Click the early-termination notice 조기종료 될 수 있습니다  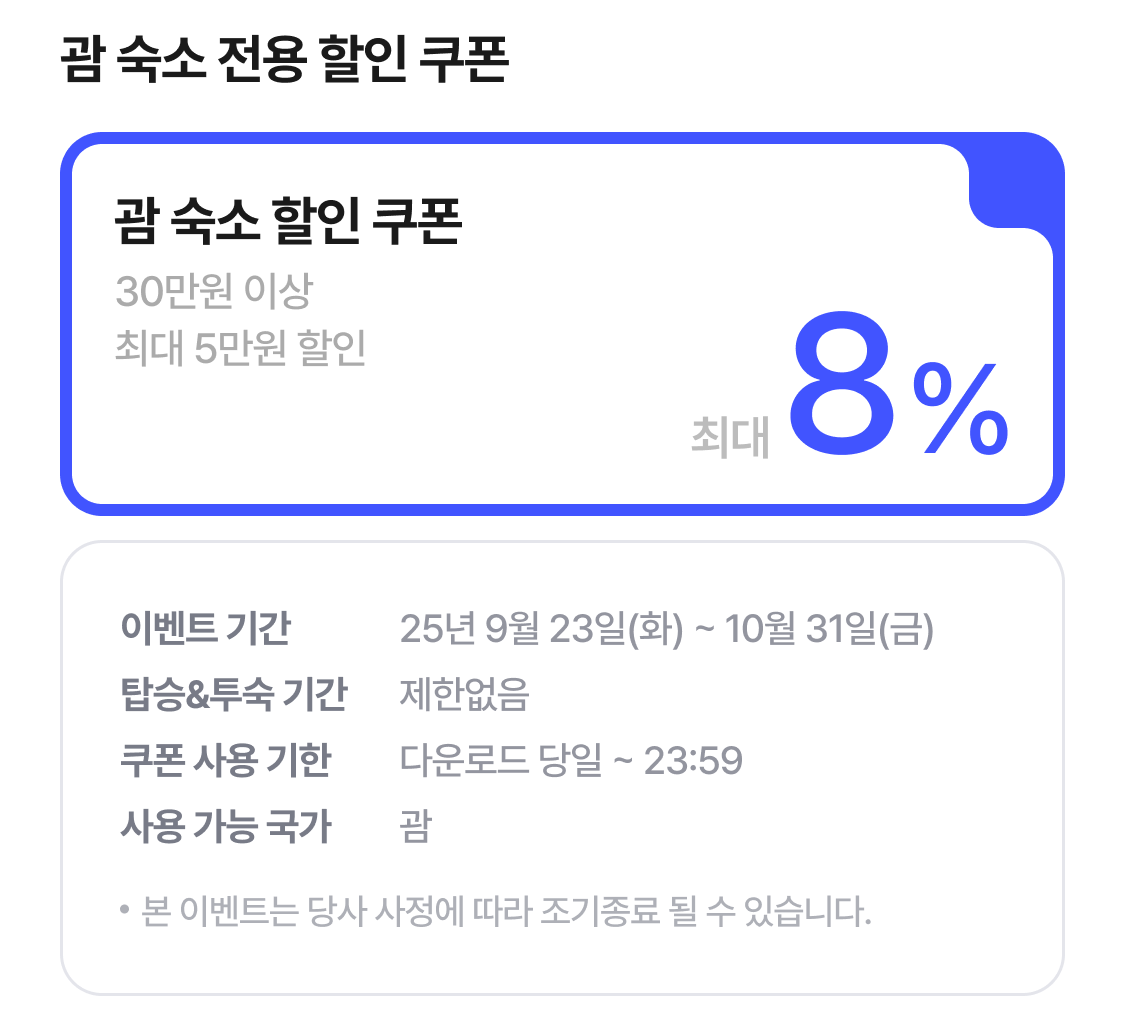(x=705, y=912)
